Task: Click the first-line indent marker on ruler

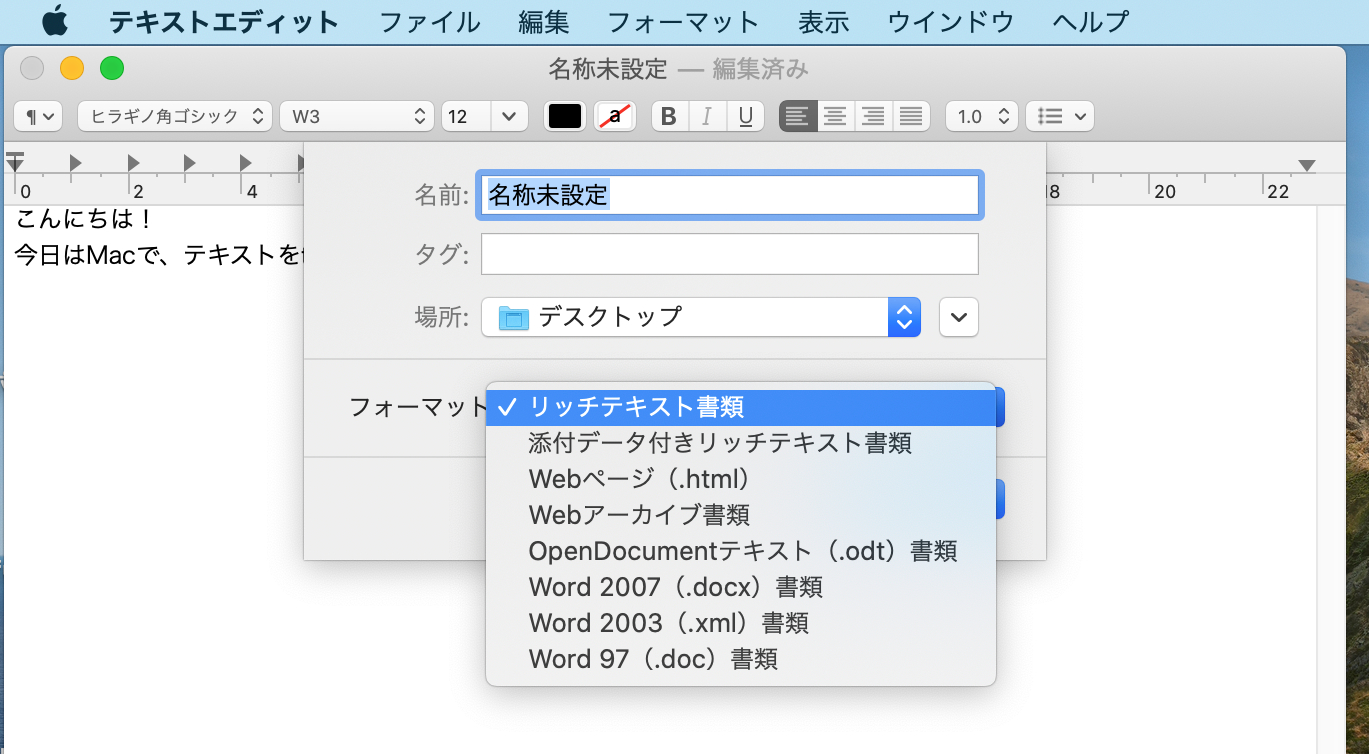Action: [15, 157]
